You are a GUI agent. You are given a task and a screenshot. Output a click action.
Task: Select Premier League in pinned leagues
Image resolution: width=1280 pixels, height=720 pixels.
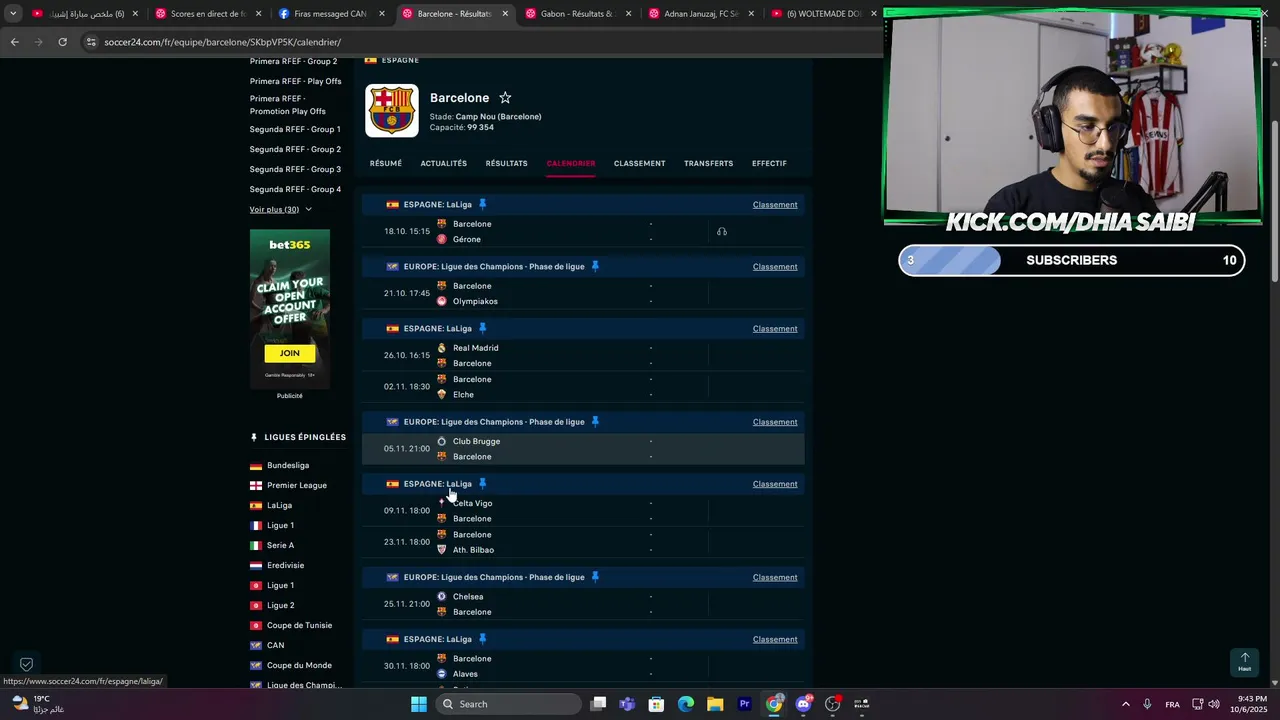point(297,485)
